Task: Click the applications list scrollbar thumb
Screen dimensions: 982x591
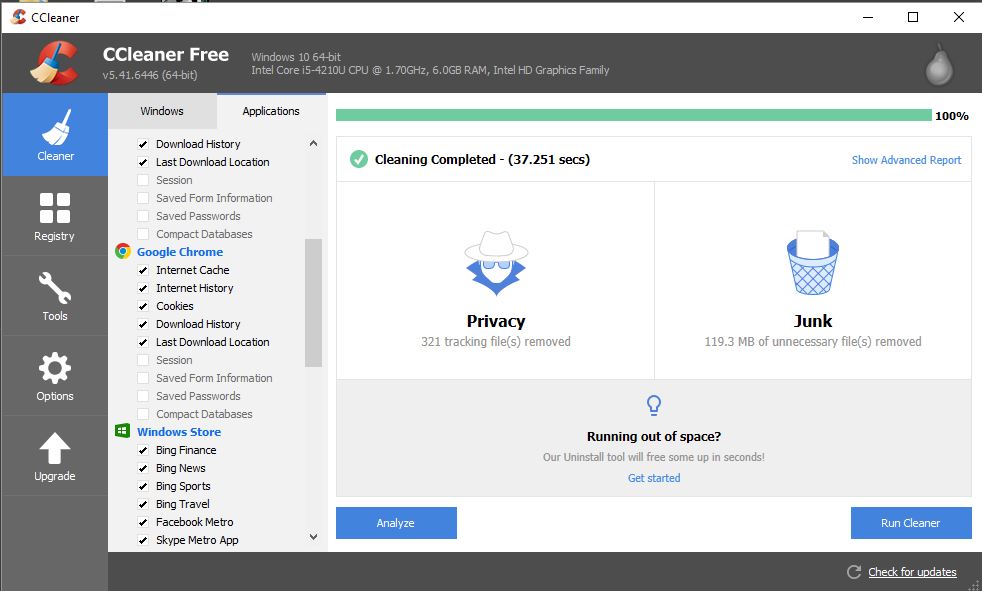Action: (x=313, y=302)
